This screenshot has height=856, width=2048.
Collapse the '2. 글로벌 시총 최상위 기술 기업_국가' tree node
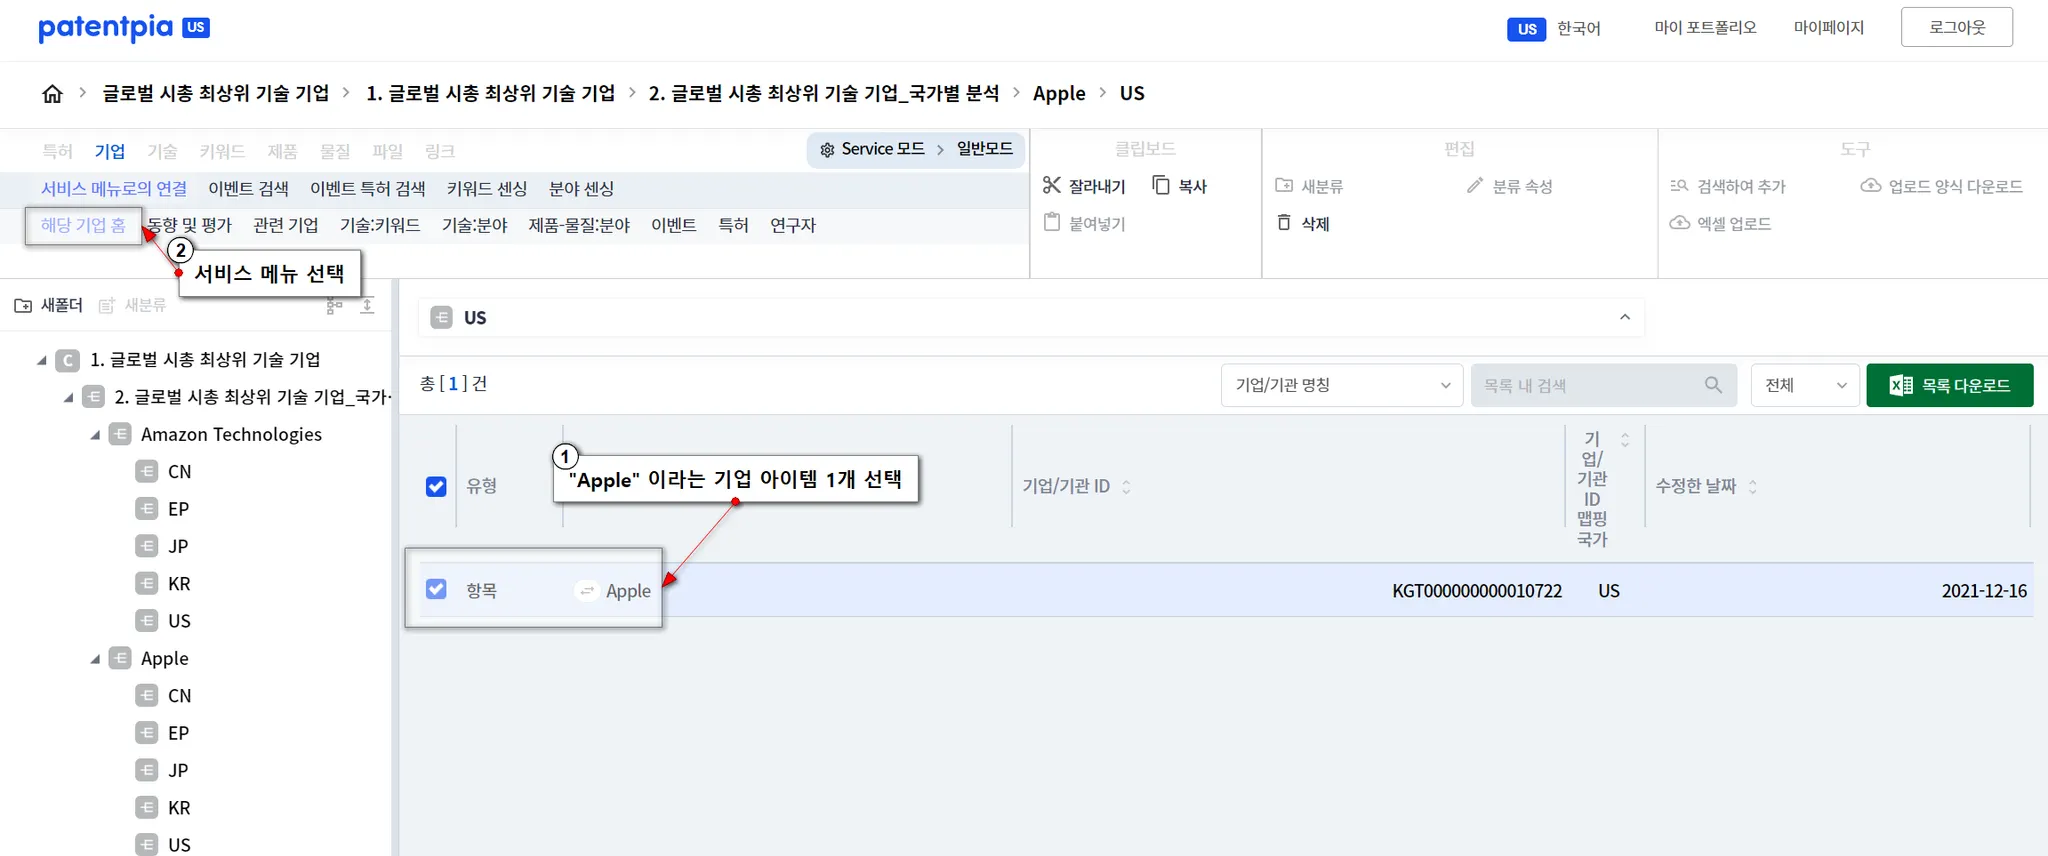[68, 397]
